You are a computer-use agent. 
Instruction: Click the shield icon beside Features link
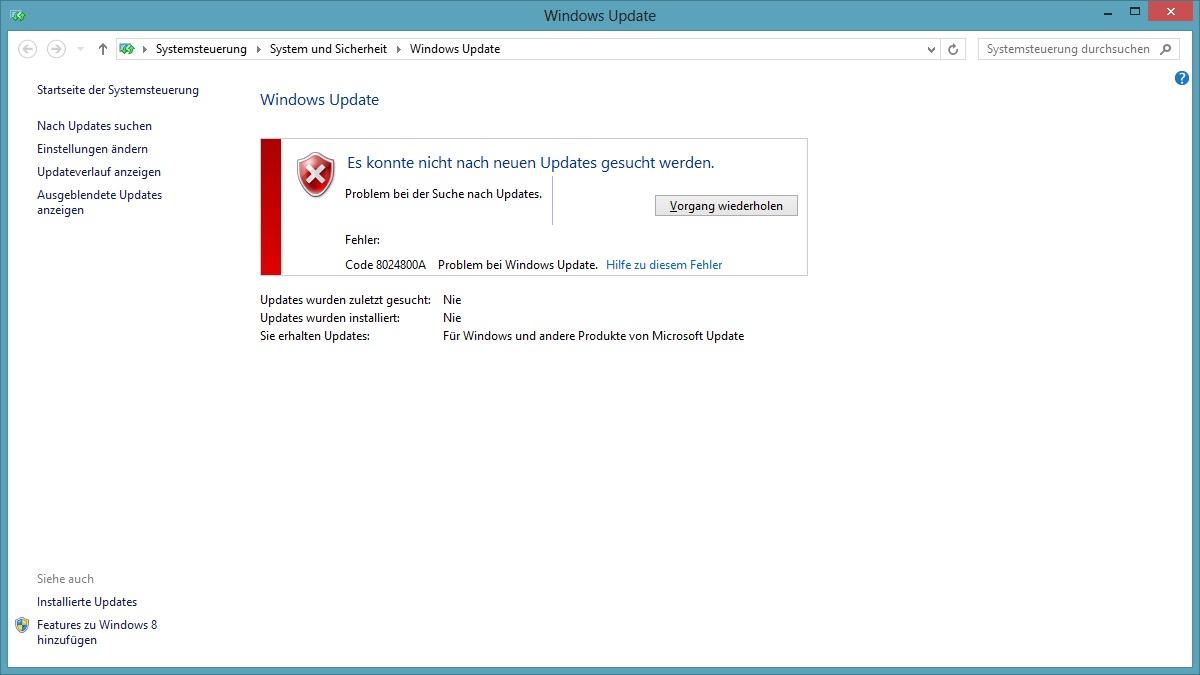tap(23, 625)
